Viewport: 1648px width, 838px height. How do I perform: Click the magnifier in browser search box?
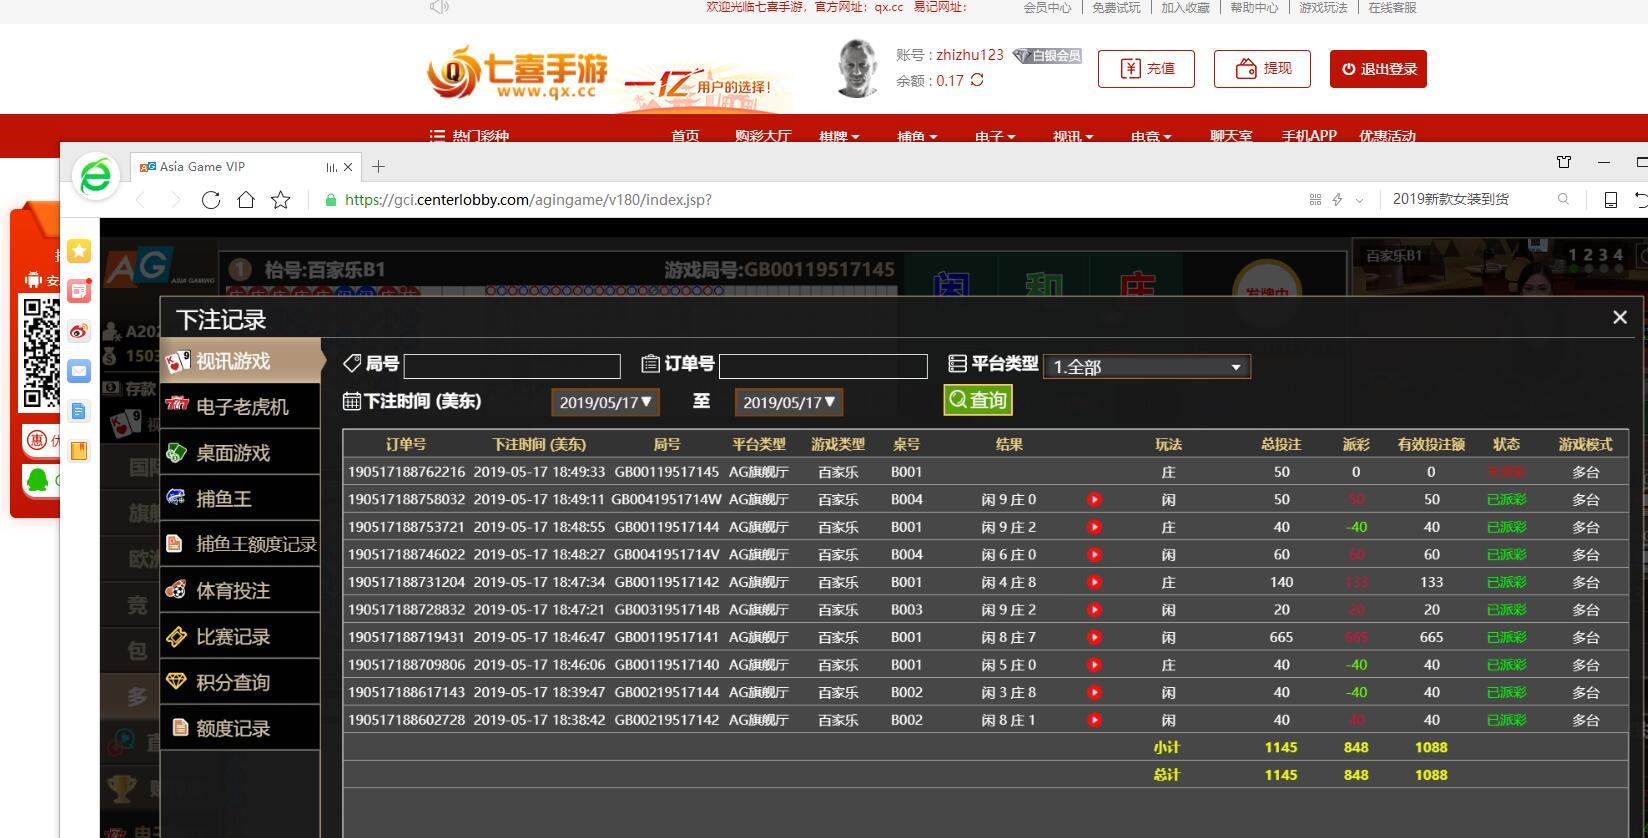[1563, 199]
